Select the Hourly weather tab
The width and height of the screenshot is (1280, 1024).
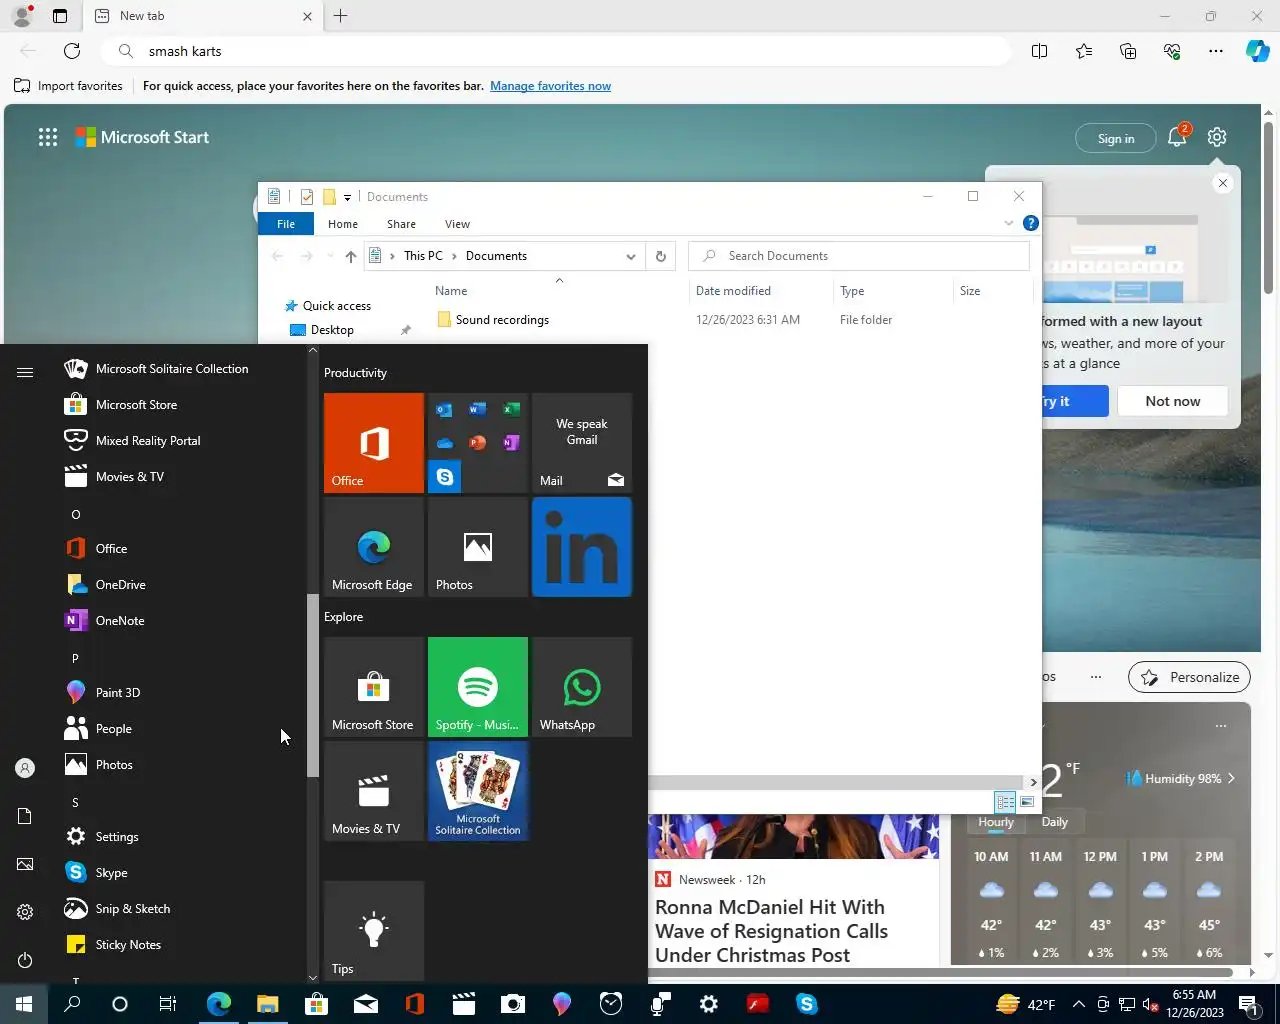[x=996, y=822]
